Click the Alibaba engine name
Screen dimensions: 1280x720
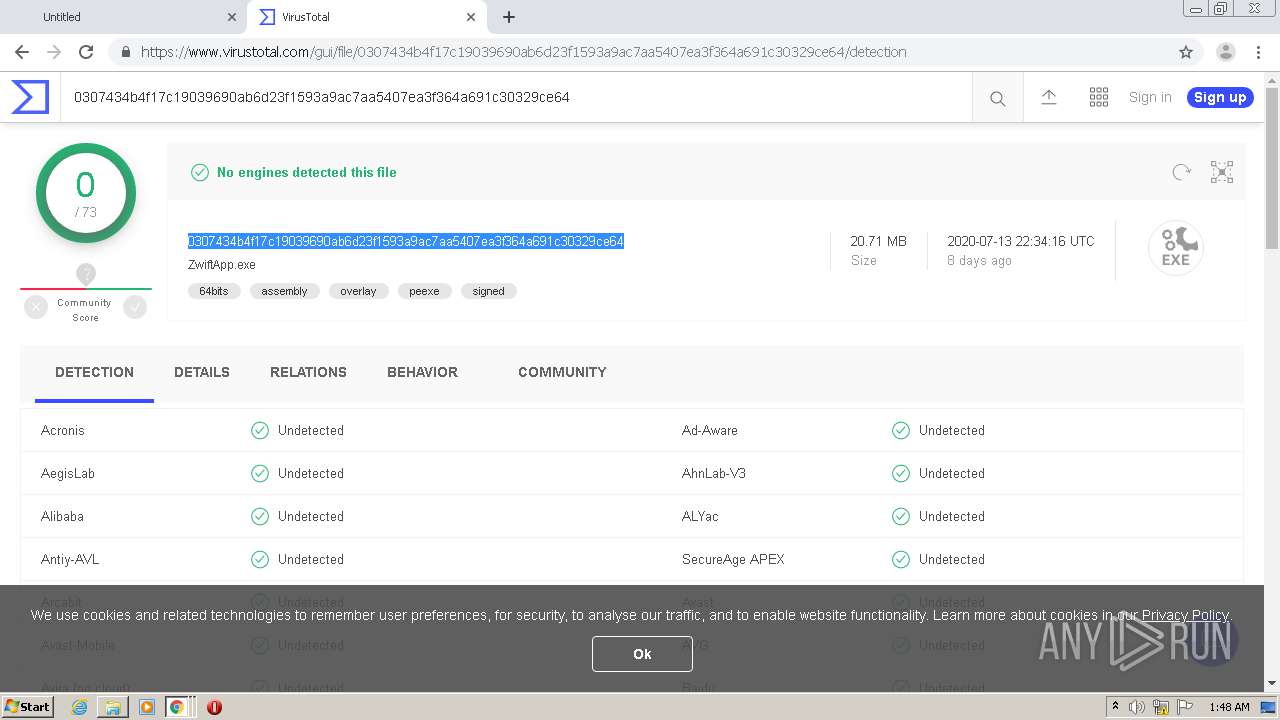(x=62, y=516)
